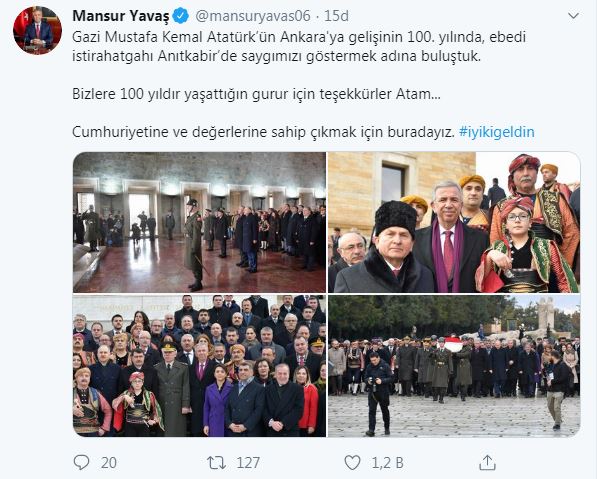Click the @mansuryavas06 handle
597x479 pixels.
(253, 16)
